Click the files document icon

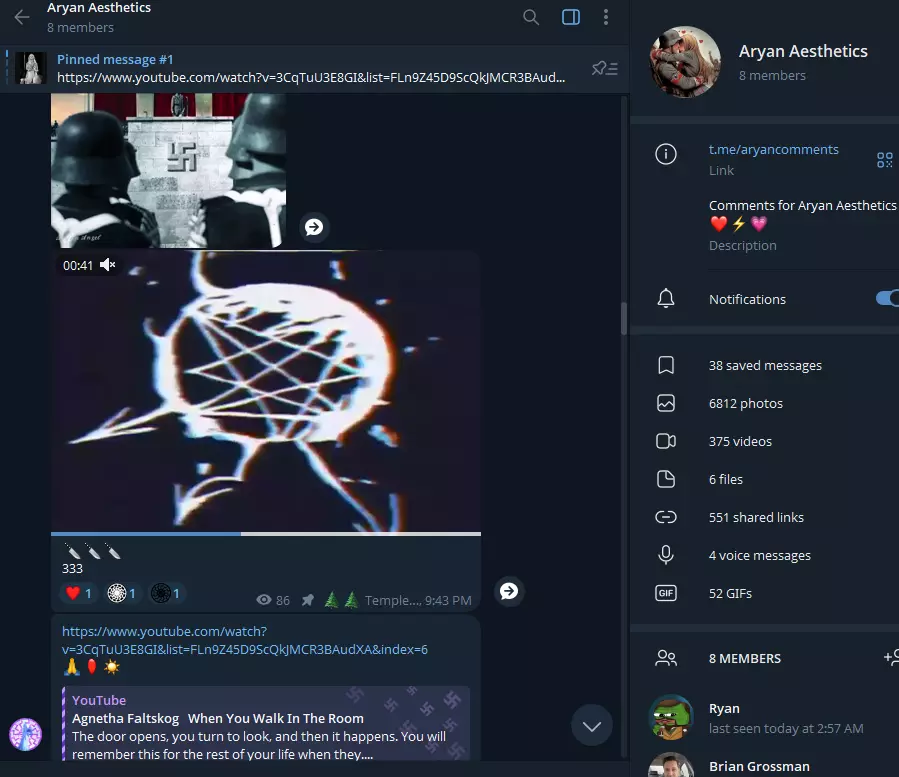click(666, 479)
